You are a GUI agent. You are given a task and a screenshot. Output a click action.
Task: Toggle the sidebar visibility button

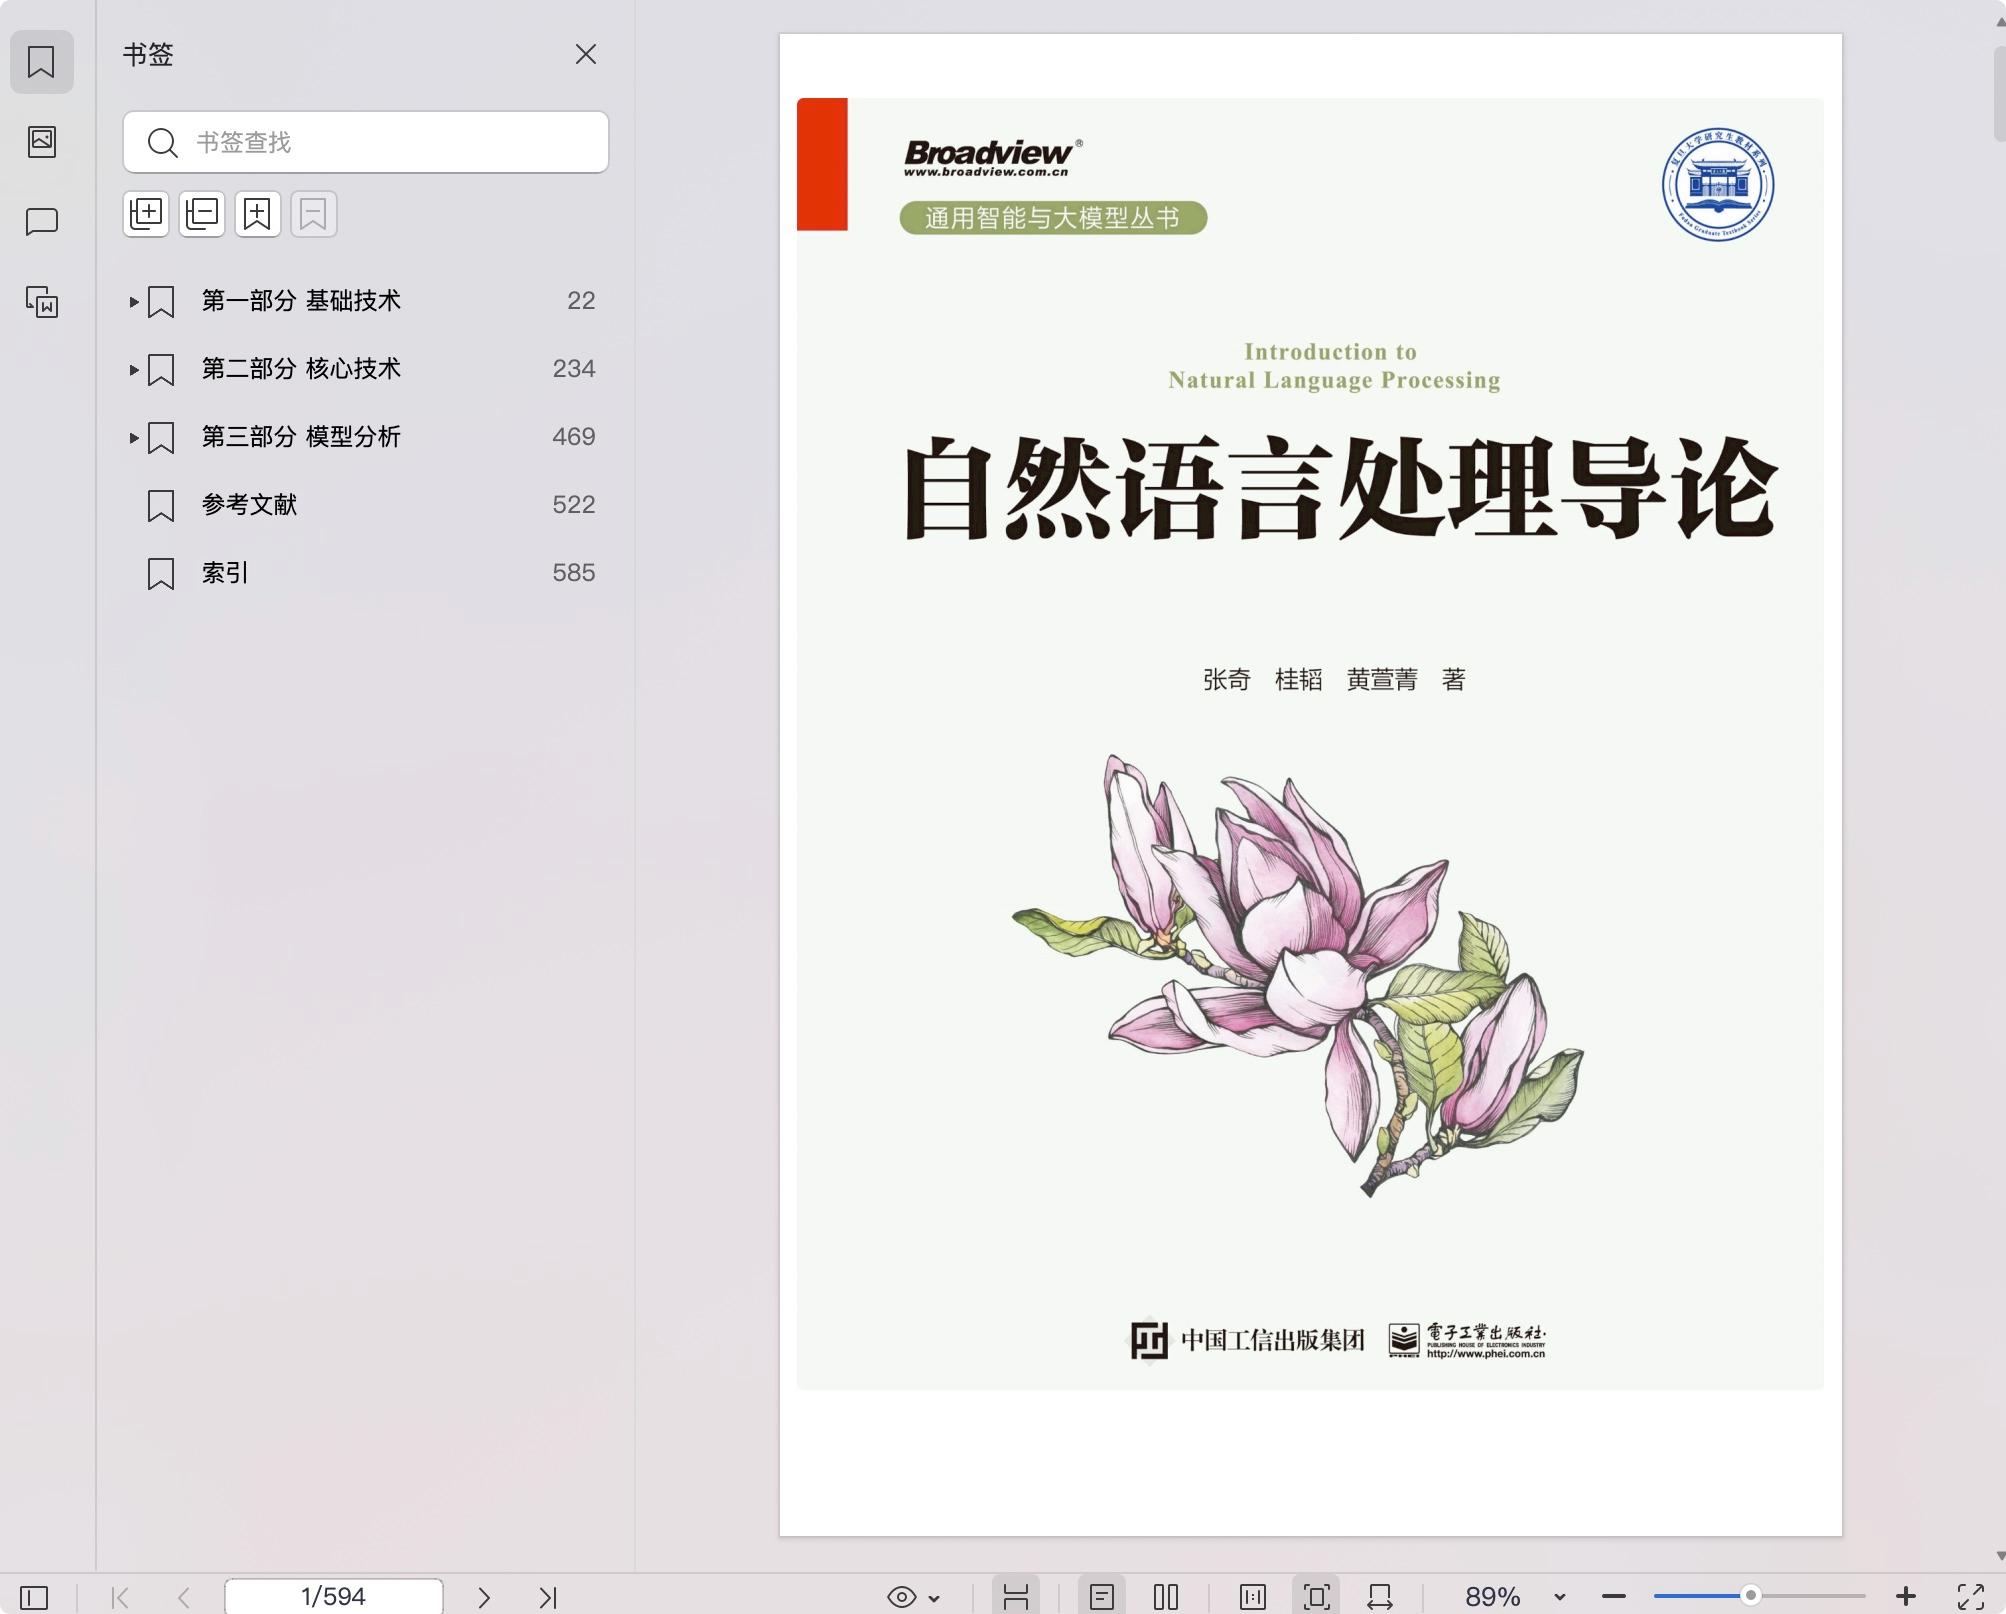click(34, 1597)
